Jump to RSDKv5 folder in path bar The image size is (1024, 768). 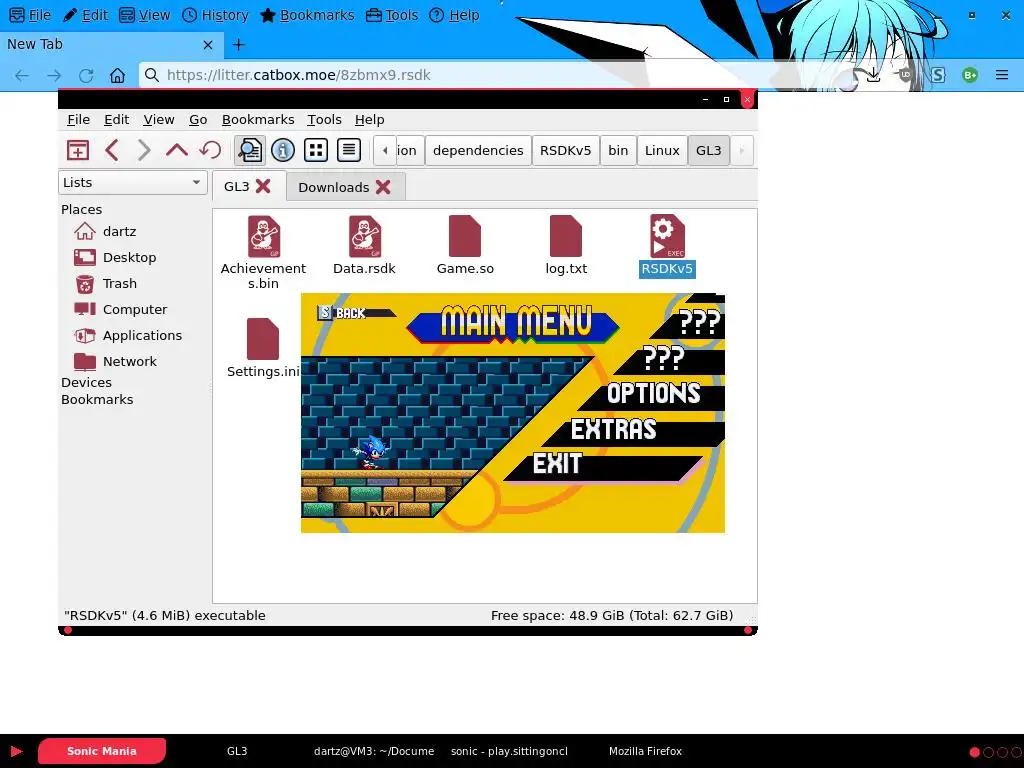click(x=566, y=150)
